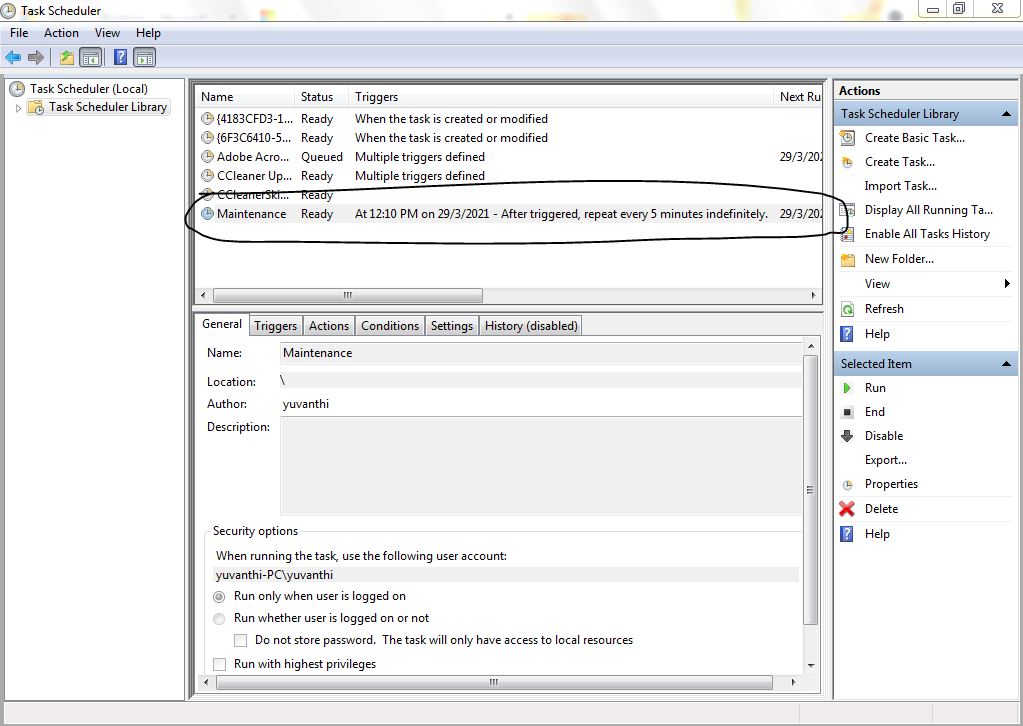Click the Help icon under Selected Item
This screenshot has height=726, width=1023.
point(847,534)
